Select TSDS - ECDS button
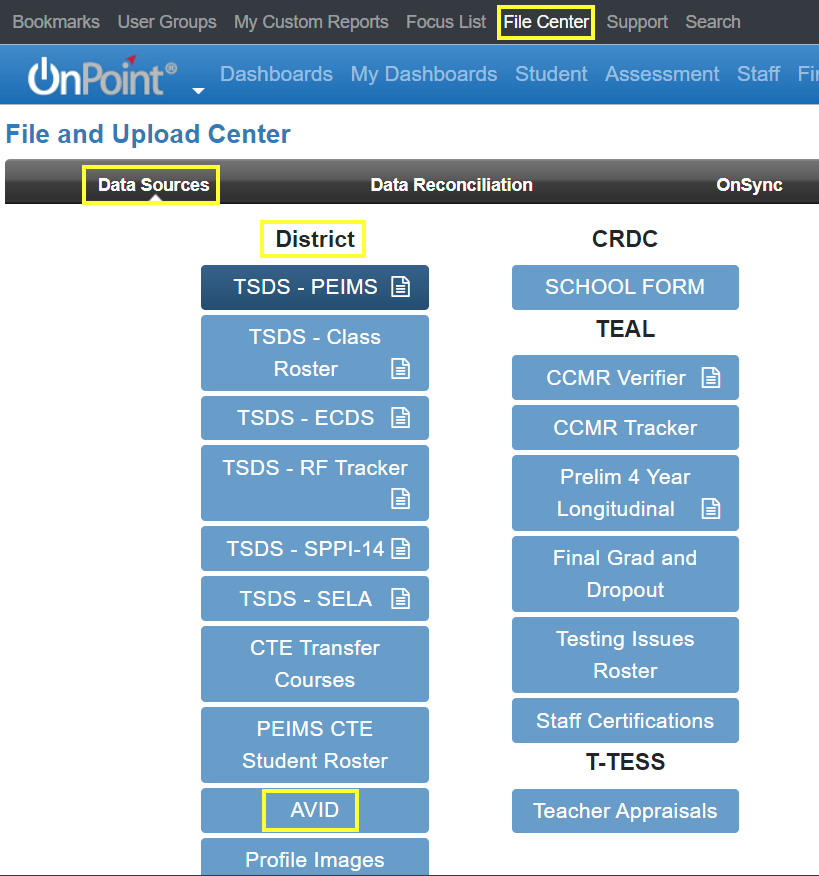 [x=315, y=418]
